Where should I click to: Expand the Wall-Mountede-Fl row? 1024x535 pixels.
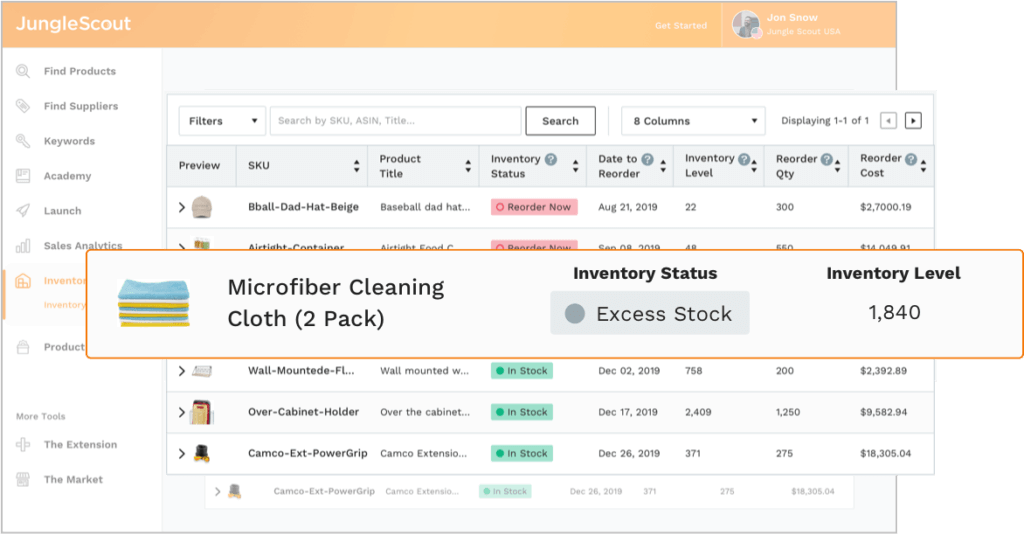click(x=182, y=371)
